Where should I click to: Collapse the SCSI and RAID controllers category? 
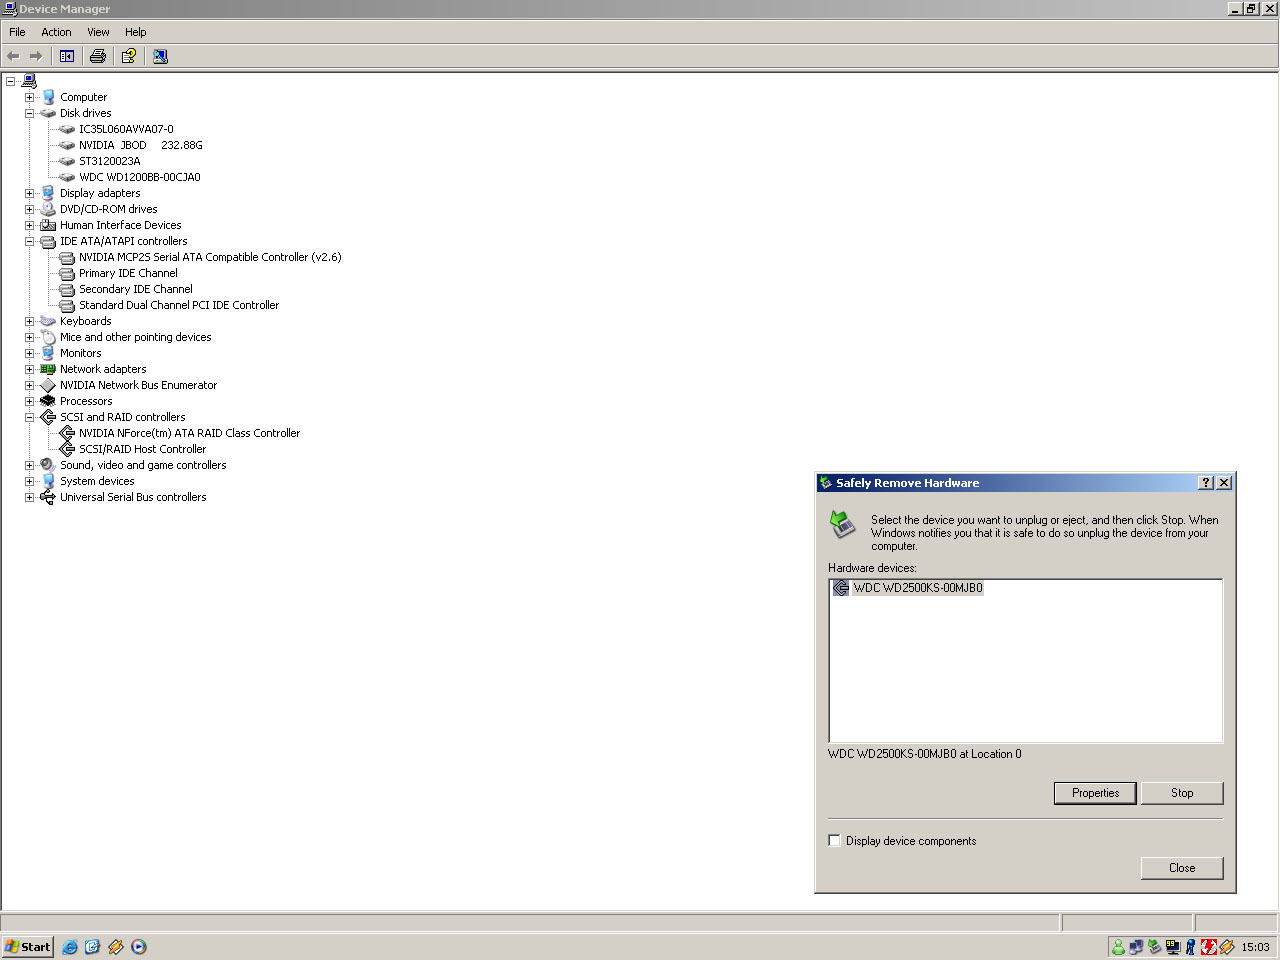[x=29, y=417]
